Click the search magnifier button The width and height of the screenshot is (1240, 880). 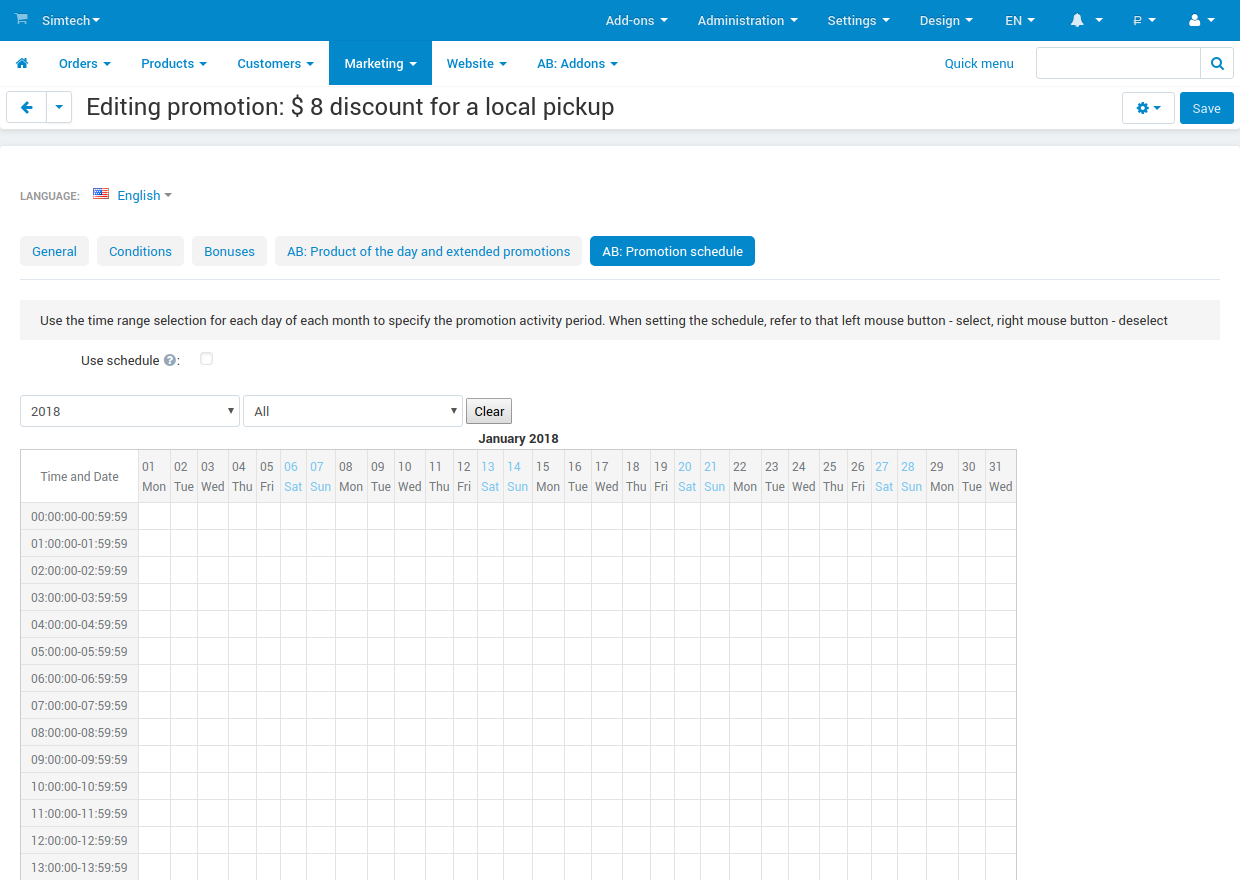[x=1216, y=63]
